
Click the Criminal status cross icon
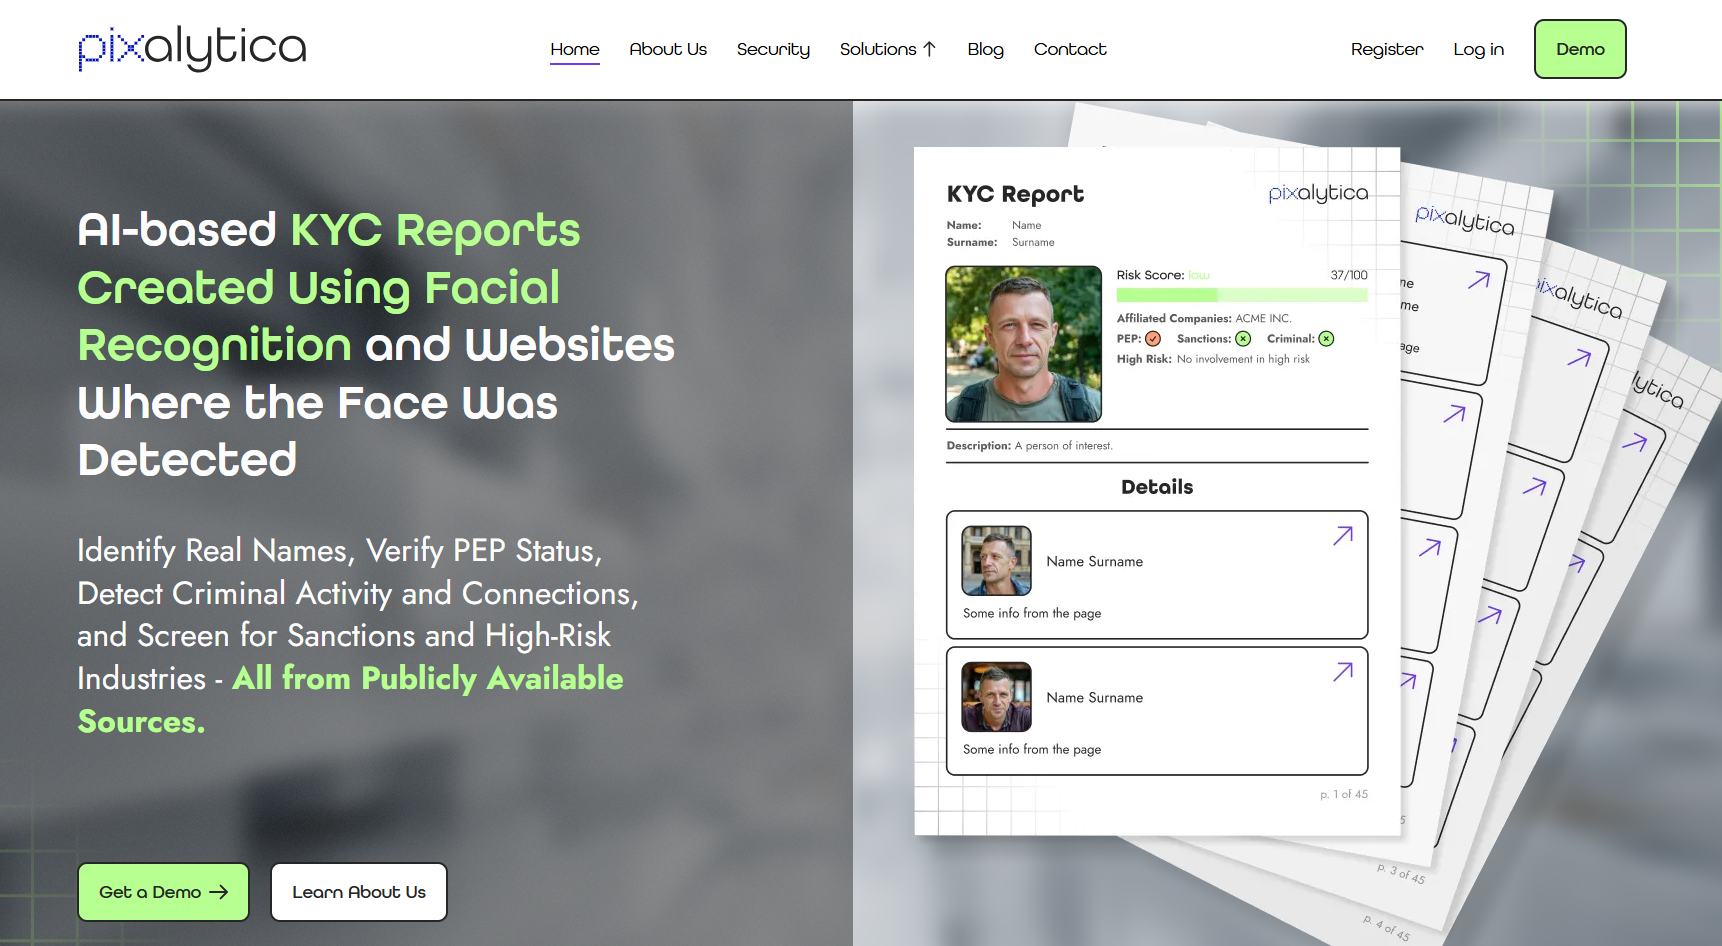pos(1326,339)
